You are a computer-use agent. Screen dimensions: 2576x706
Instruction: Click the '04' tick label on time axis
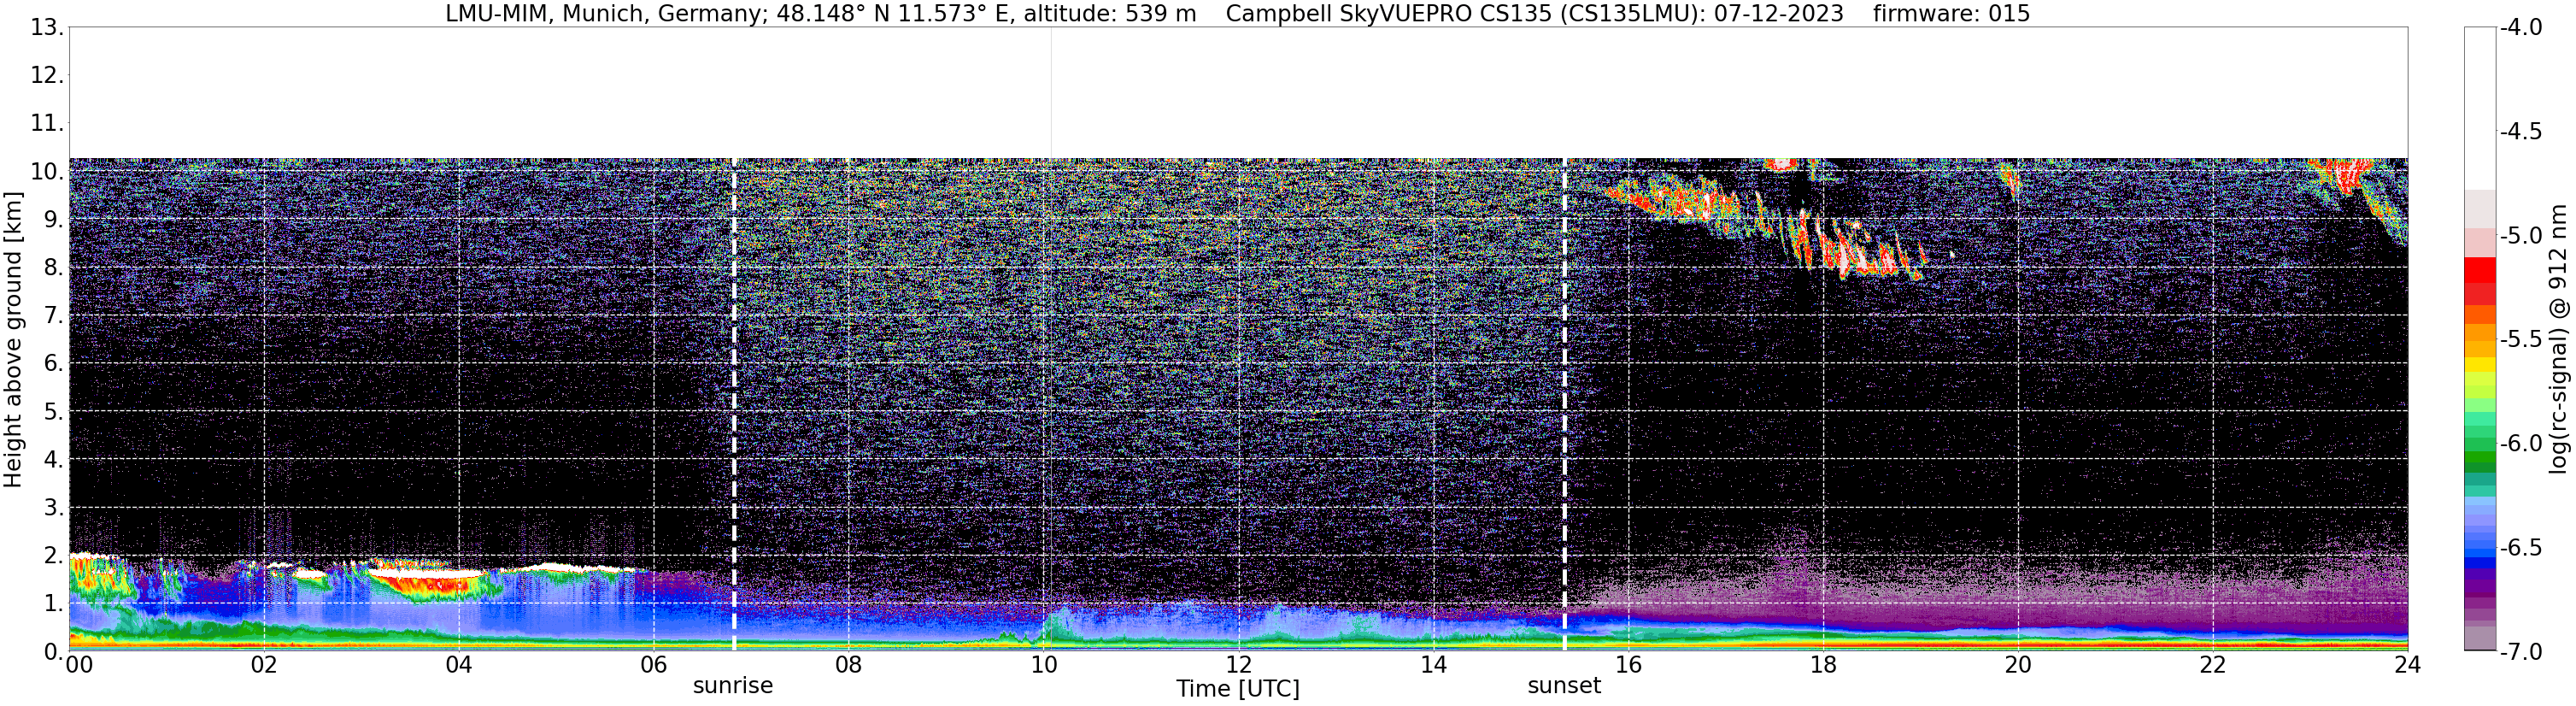[x=458, y=665]
